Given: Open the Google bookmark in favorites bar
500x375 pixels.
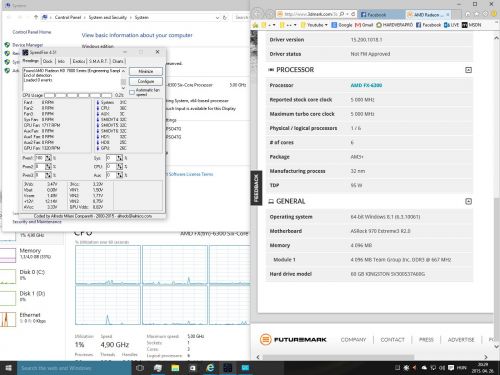Looking at the screenshot, I should [x=342, y=25].
